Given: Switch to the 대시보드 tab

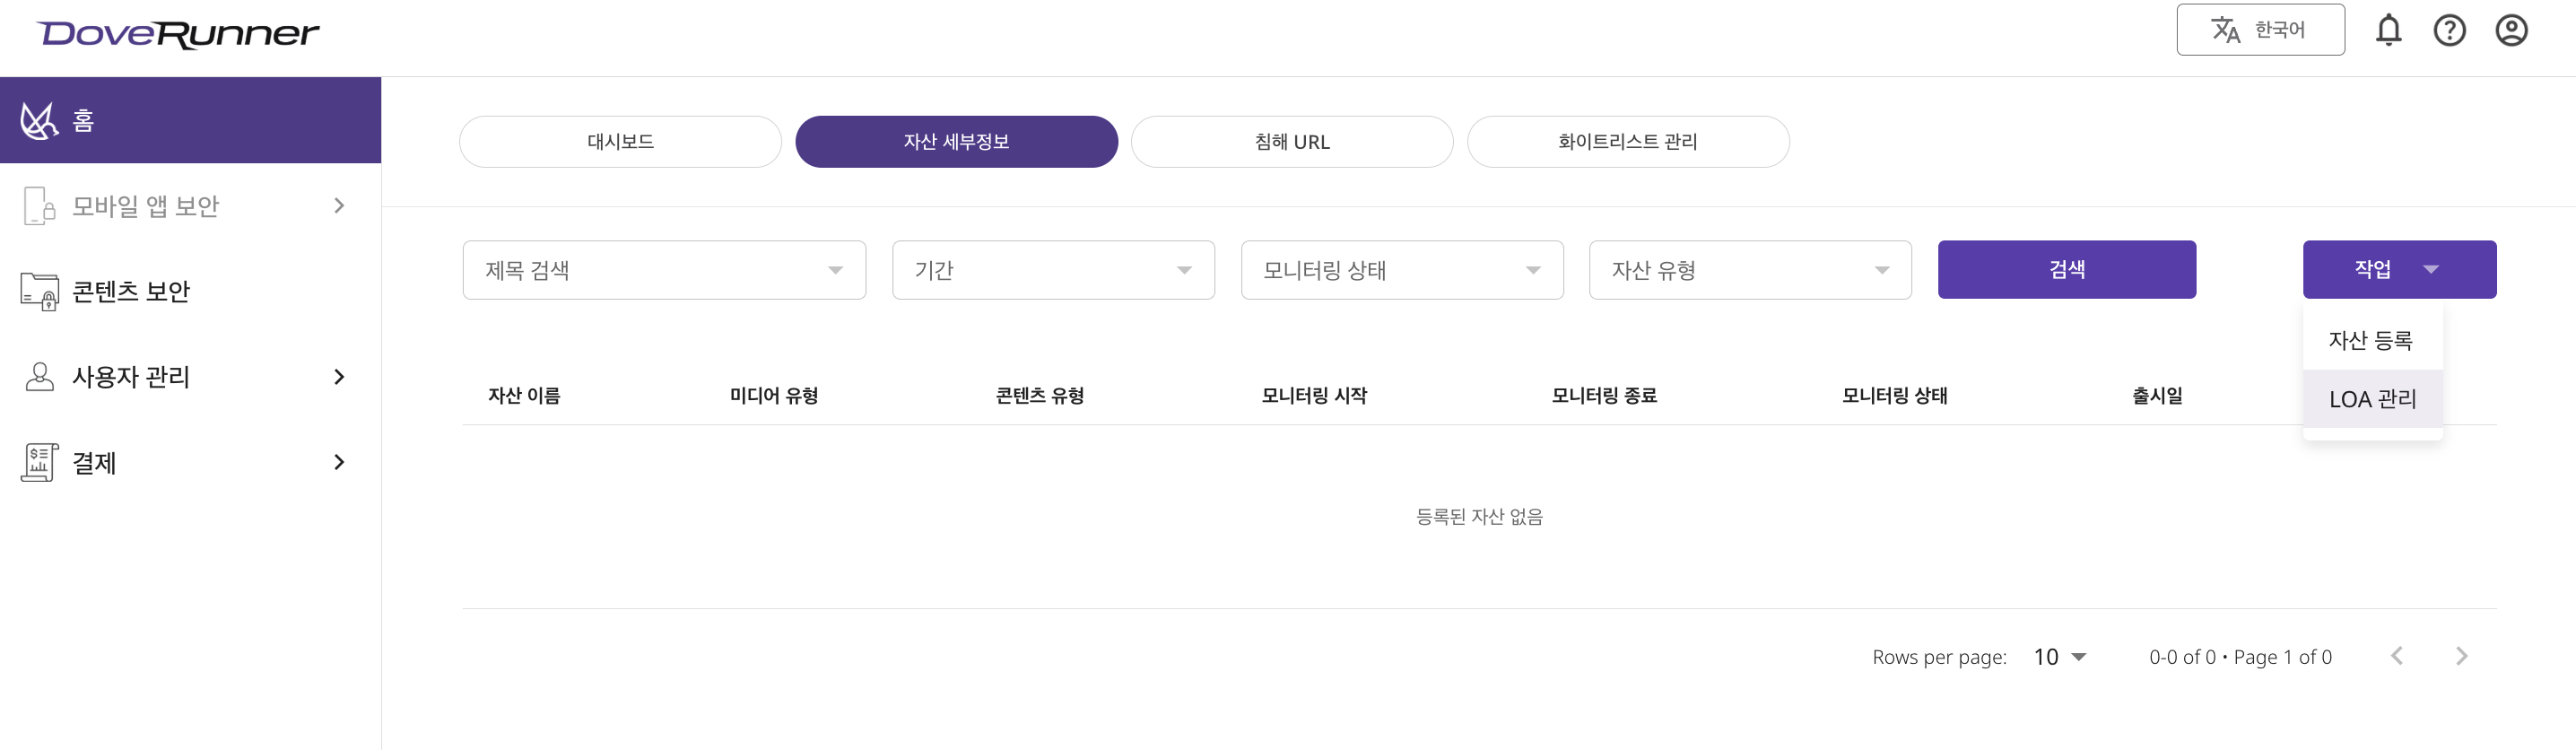Looking at the screenshot, I should point(620,142).
